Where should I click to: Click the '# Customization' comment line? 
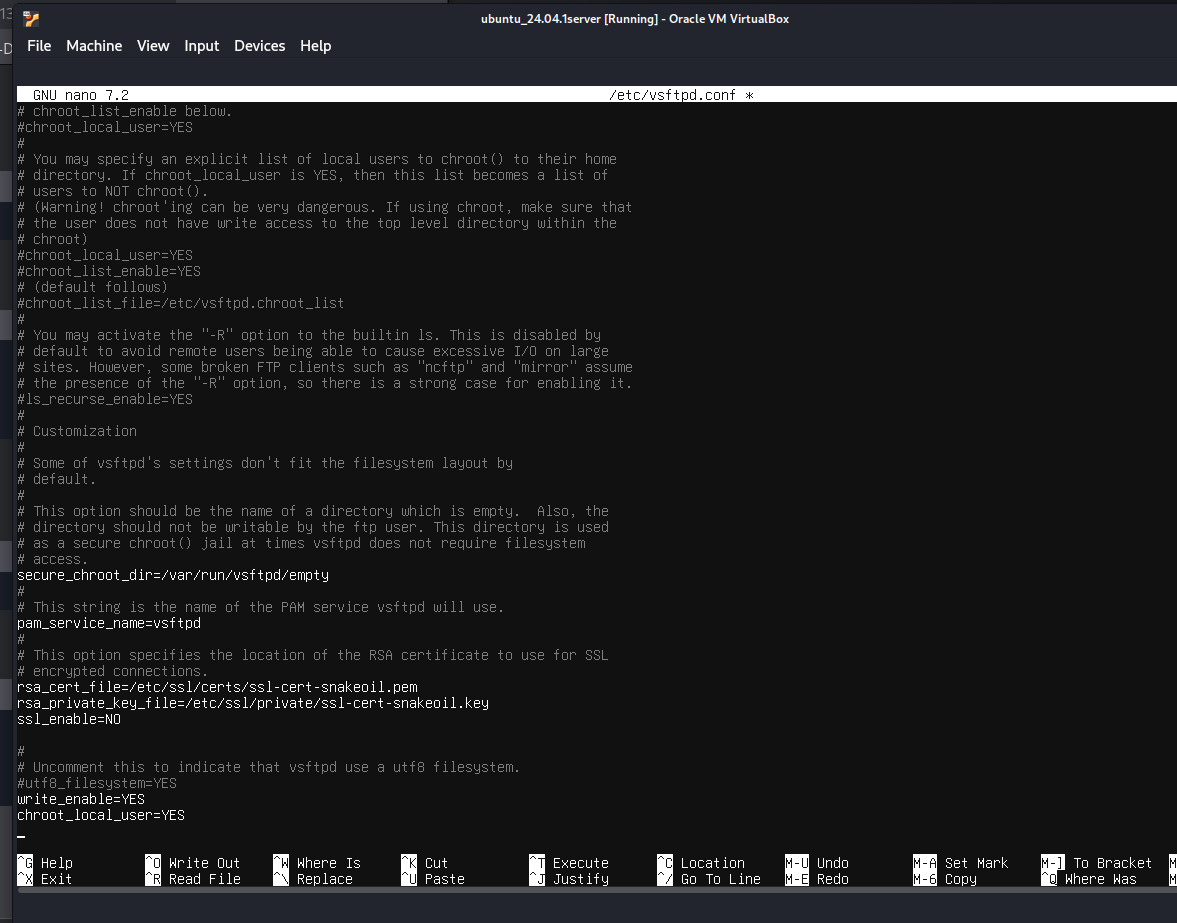[77, 431]
